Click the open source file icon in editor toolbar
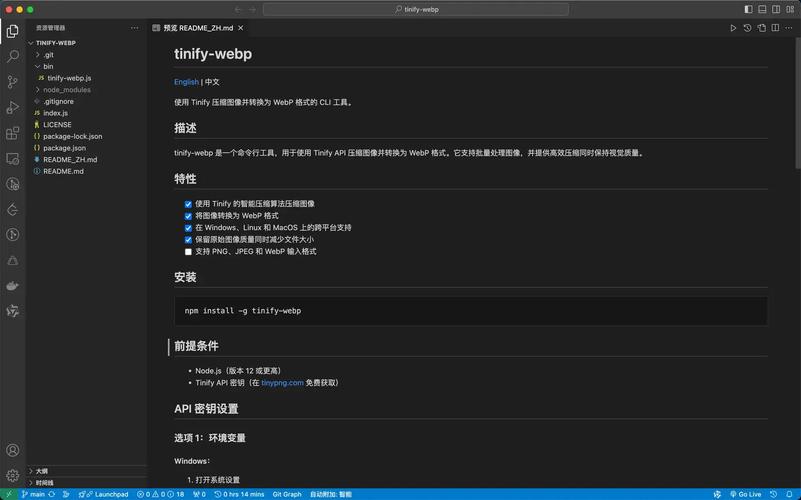Image resolution: width=801 pixels, height=500 pixels. (x=762, y=28)
